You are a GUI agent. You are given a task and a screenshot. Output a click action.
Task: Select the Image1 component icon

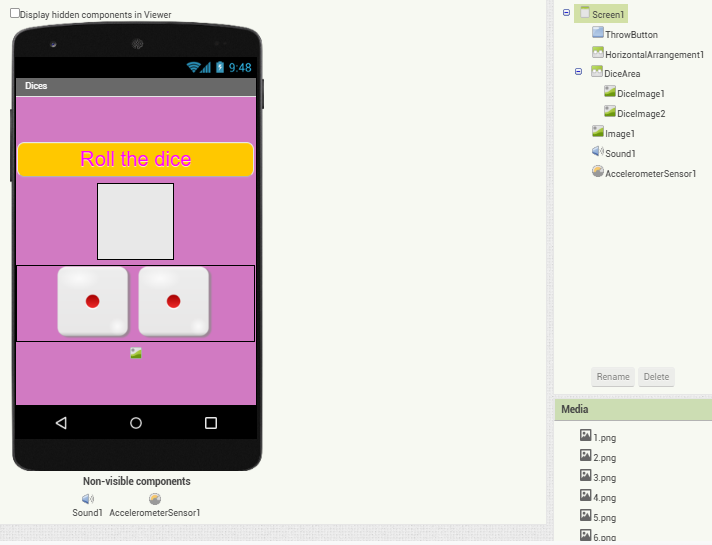point(598,132)
